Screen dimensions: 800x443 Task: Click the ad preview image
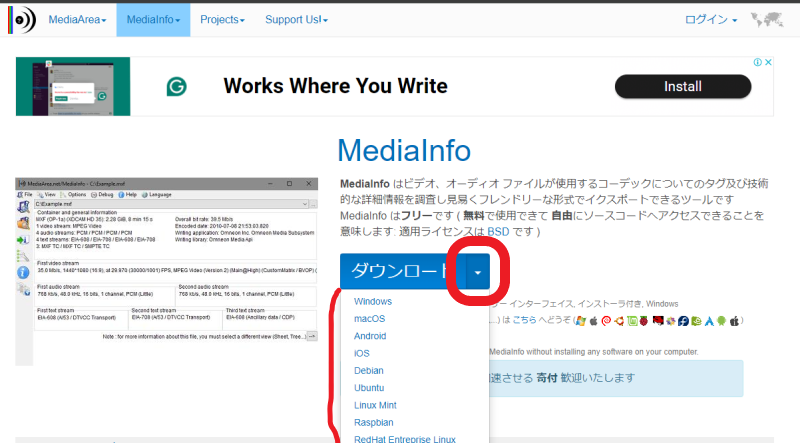[73, 86]
